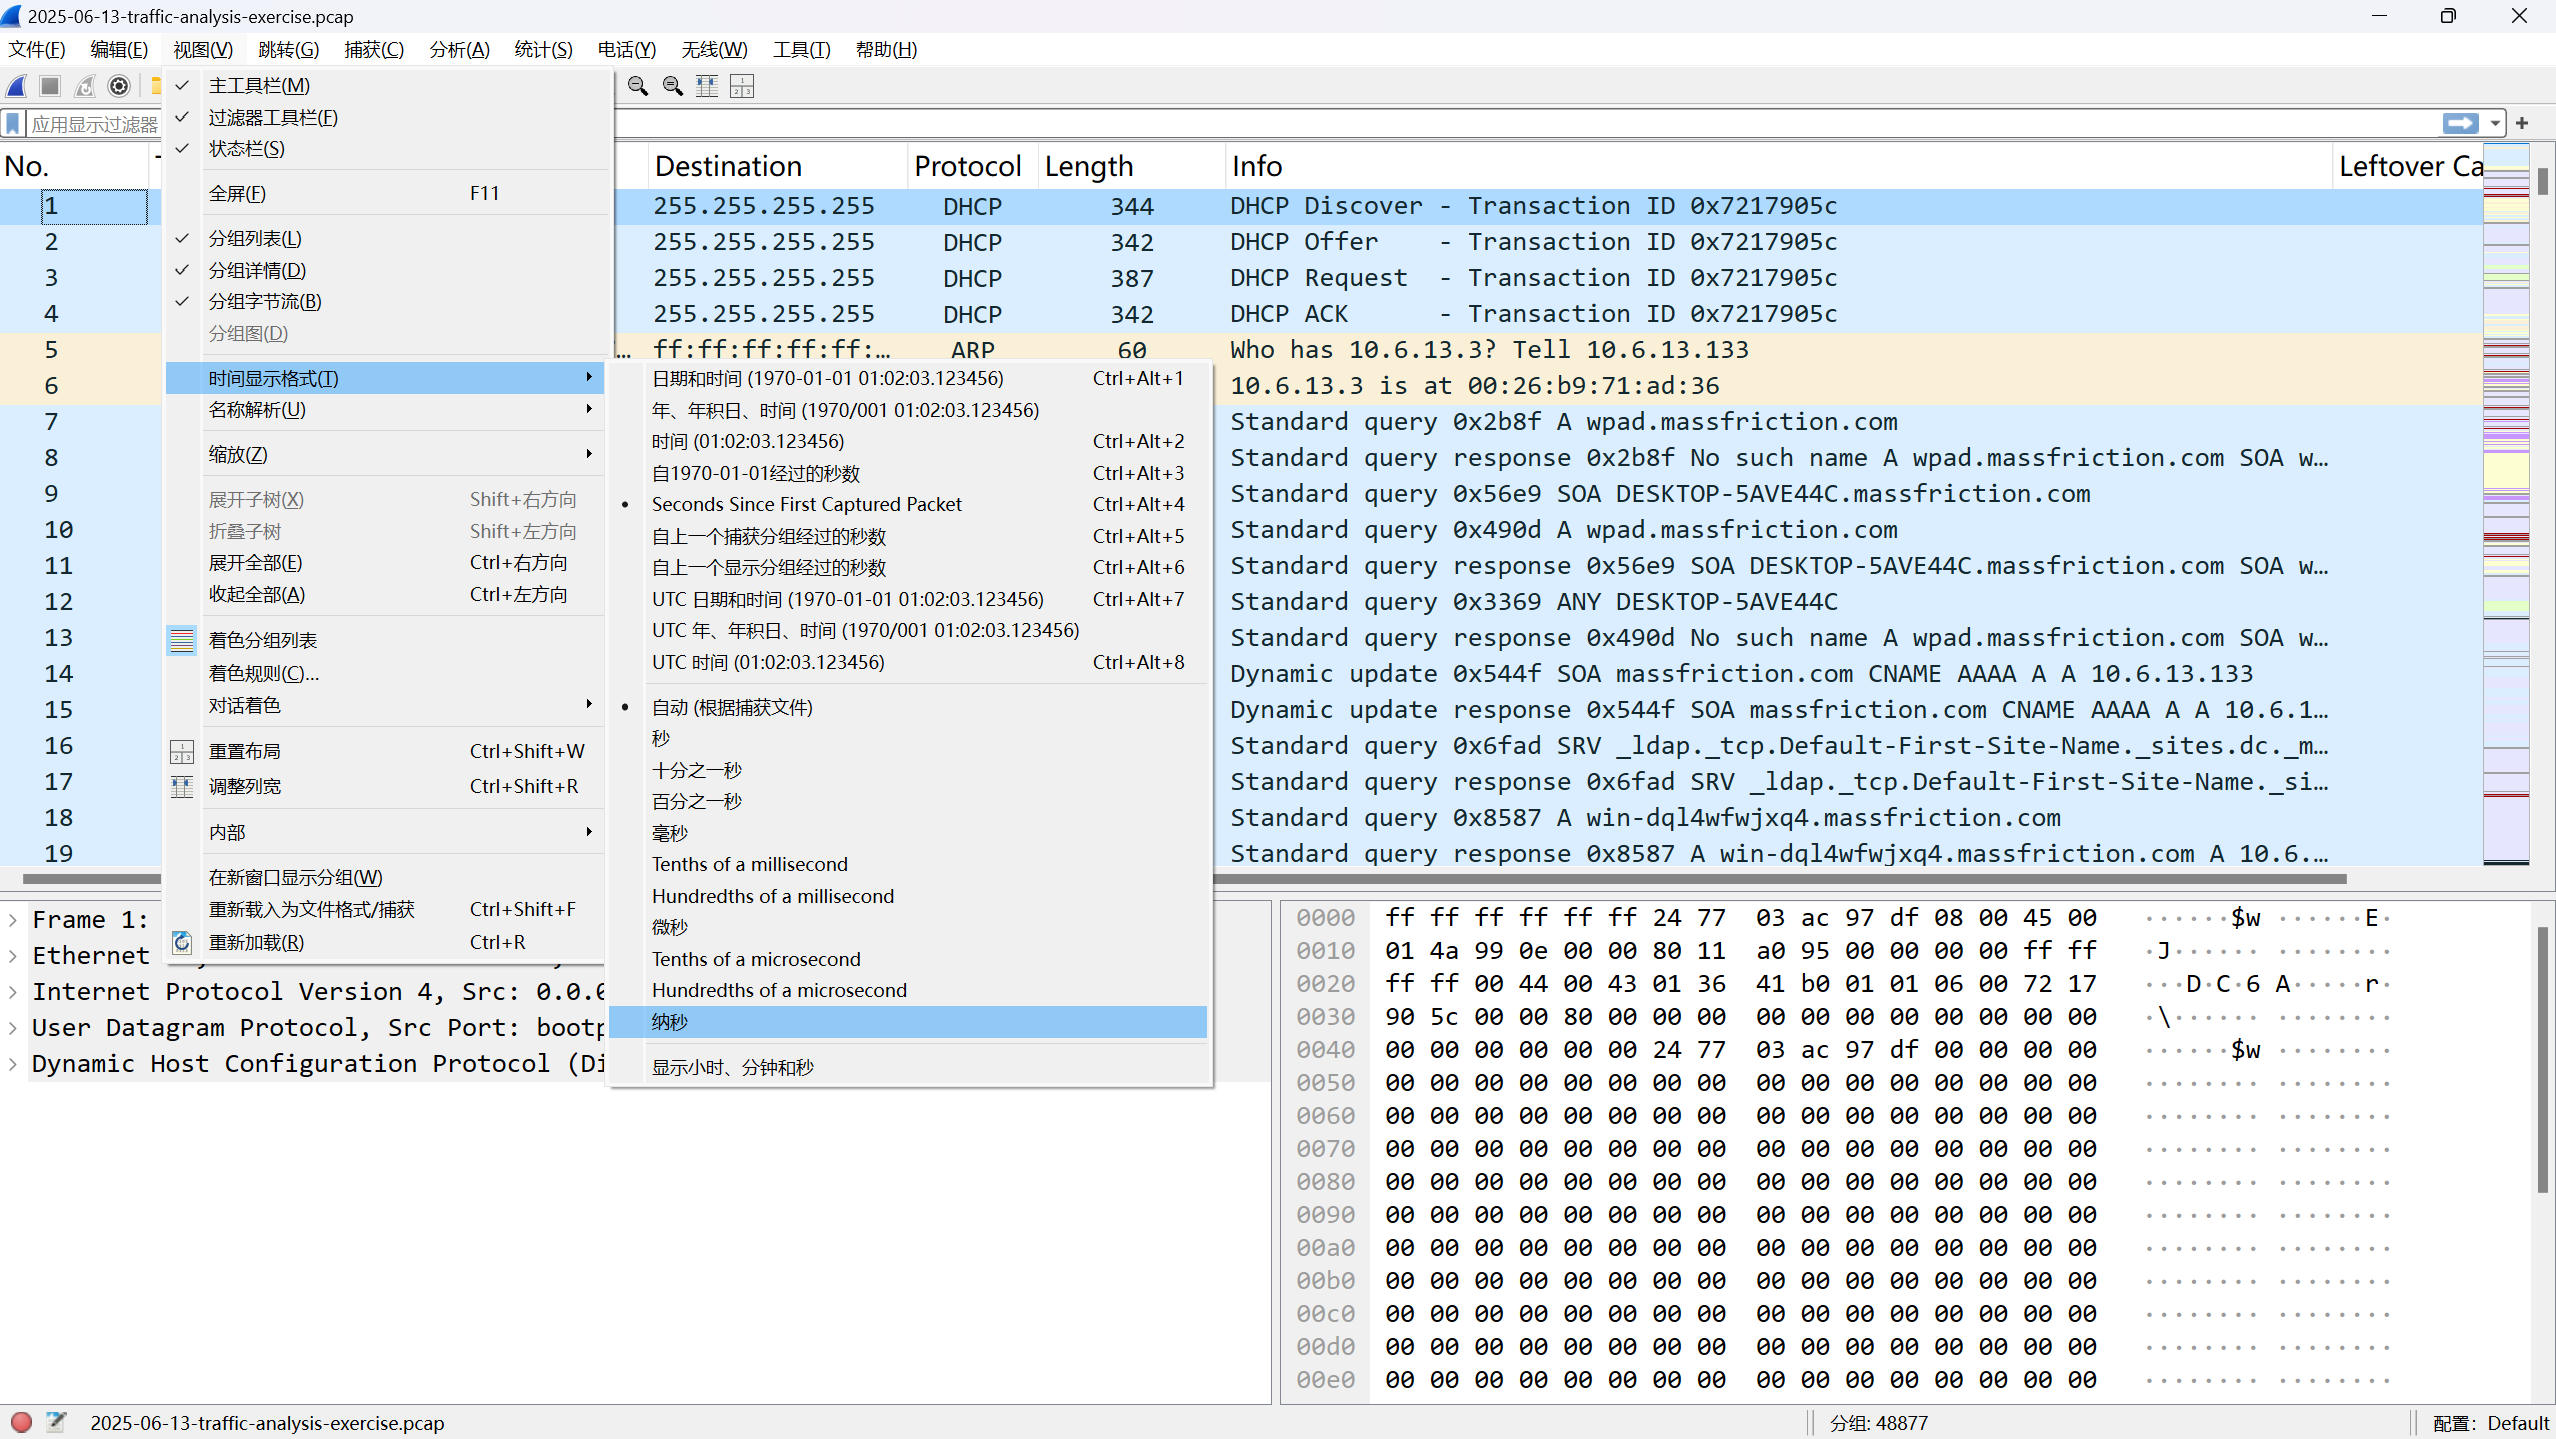Image resolution: width=2556 pixels, height=1439 pixels.
Task: Choose 着色规则 coloring rules menu entry
Action: tap(263, 673)
